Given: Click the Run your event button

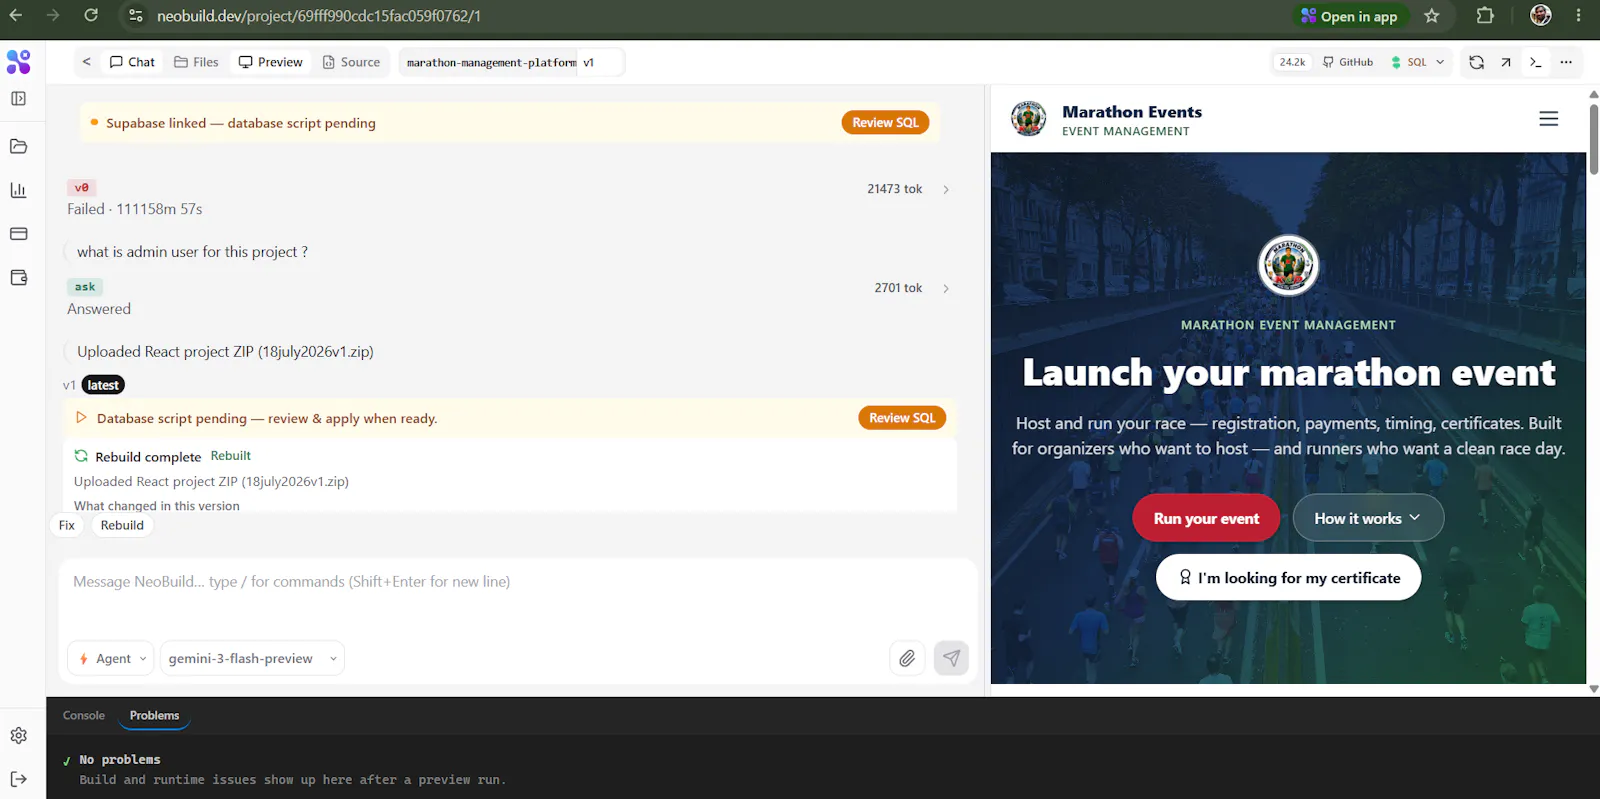Looking at the screenshot, I should [x=1206, y=518].
